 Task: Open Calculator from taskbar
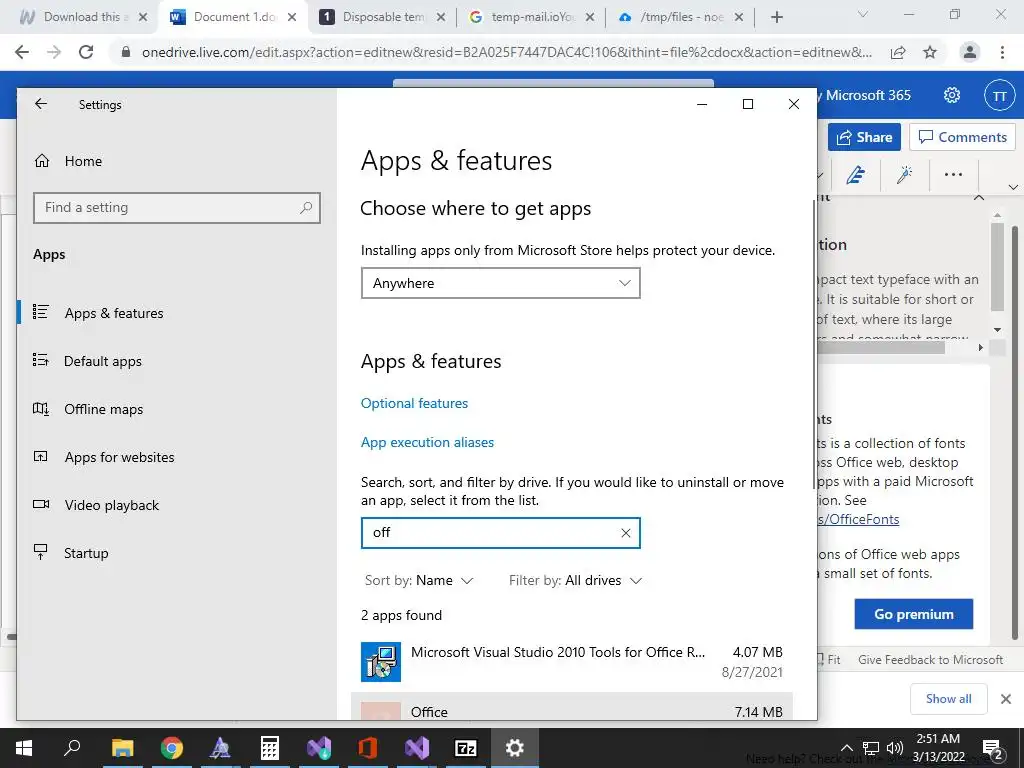269,748
